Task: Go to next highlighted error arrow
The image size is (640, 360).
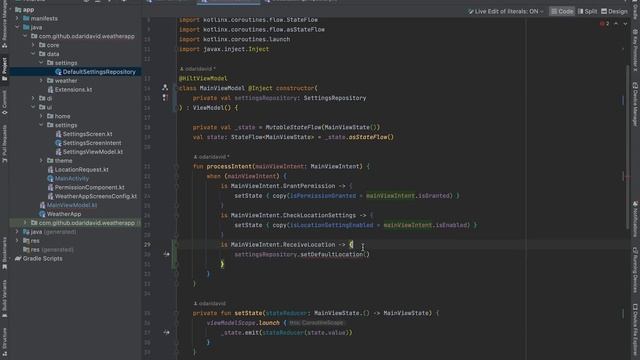Action: 625,24
